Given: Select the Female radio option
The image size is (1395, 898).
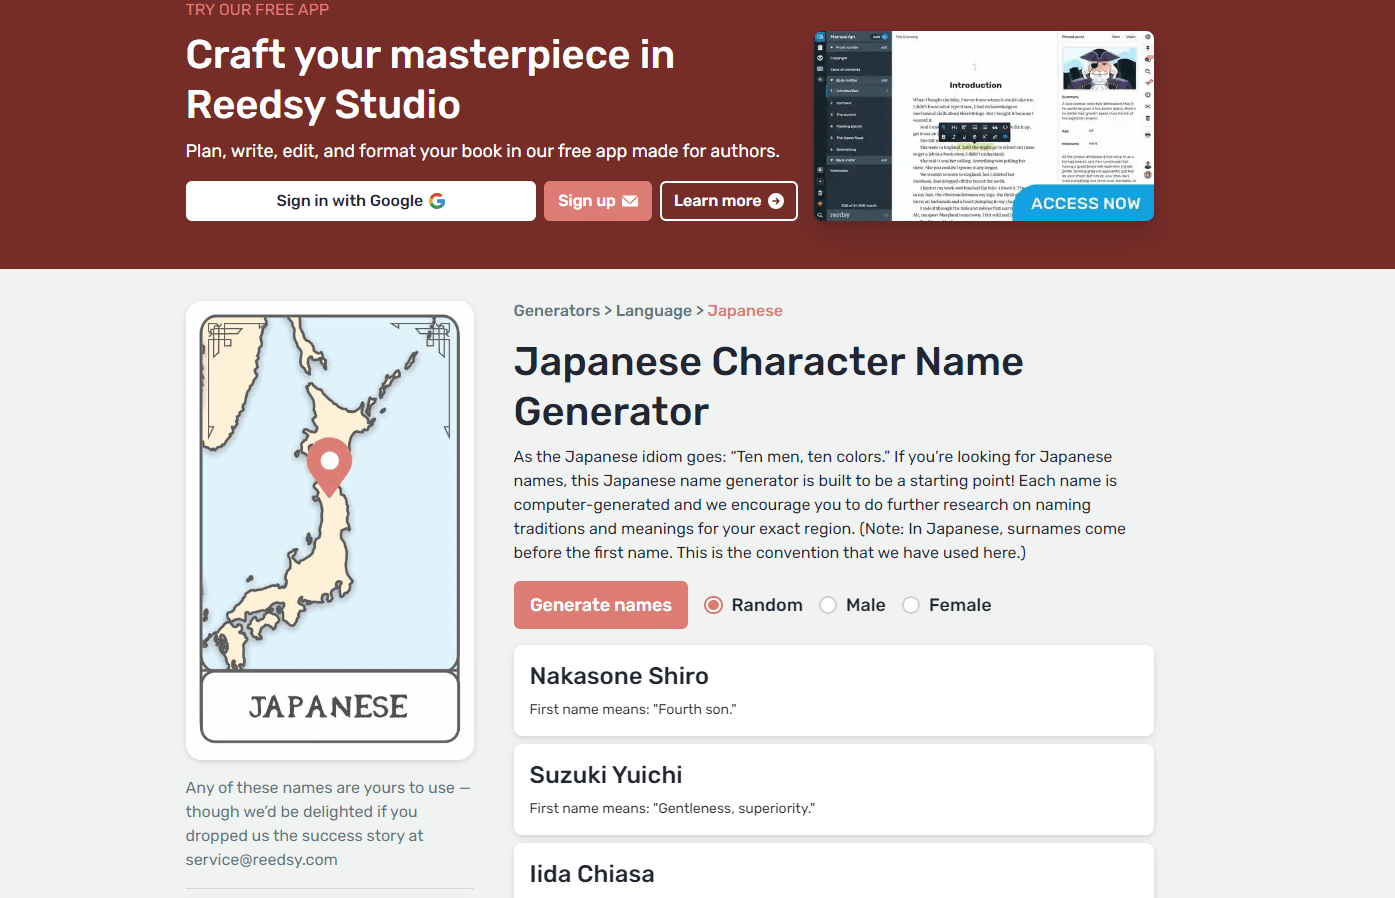Looking at the screenshot, I should point(911,605).
